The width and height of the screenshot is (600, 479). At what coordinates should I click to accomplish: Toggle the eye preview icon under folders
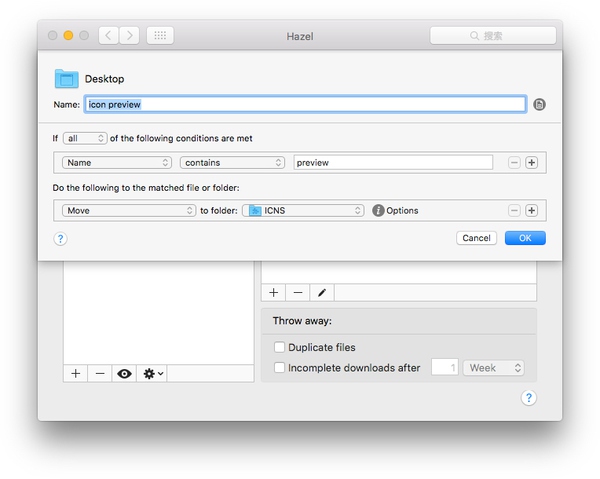point(124,373)
